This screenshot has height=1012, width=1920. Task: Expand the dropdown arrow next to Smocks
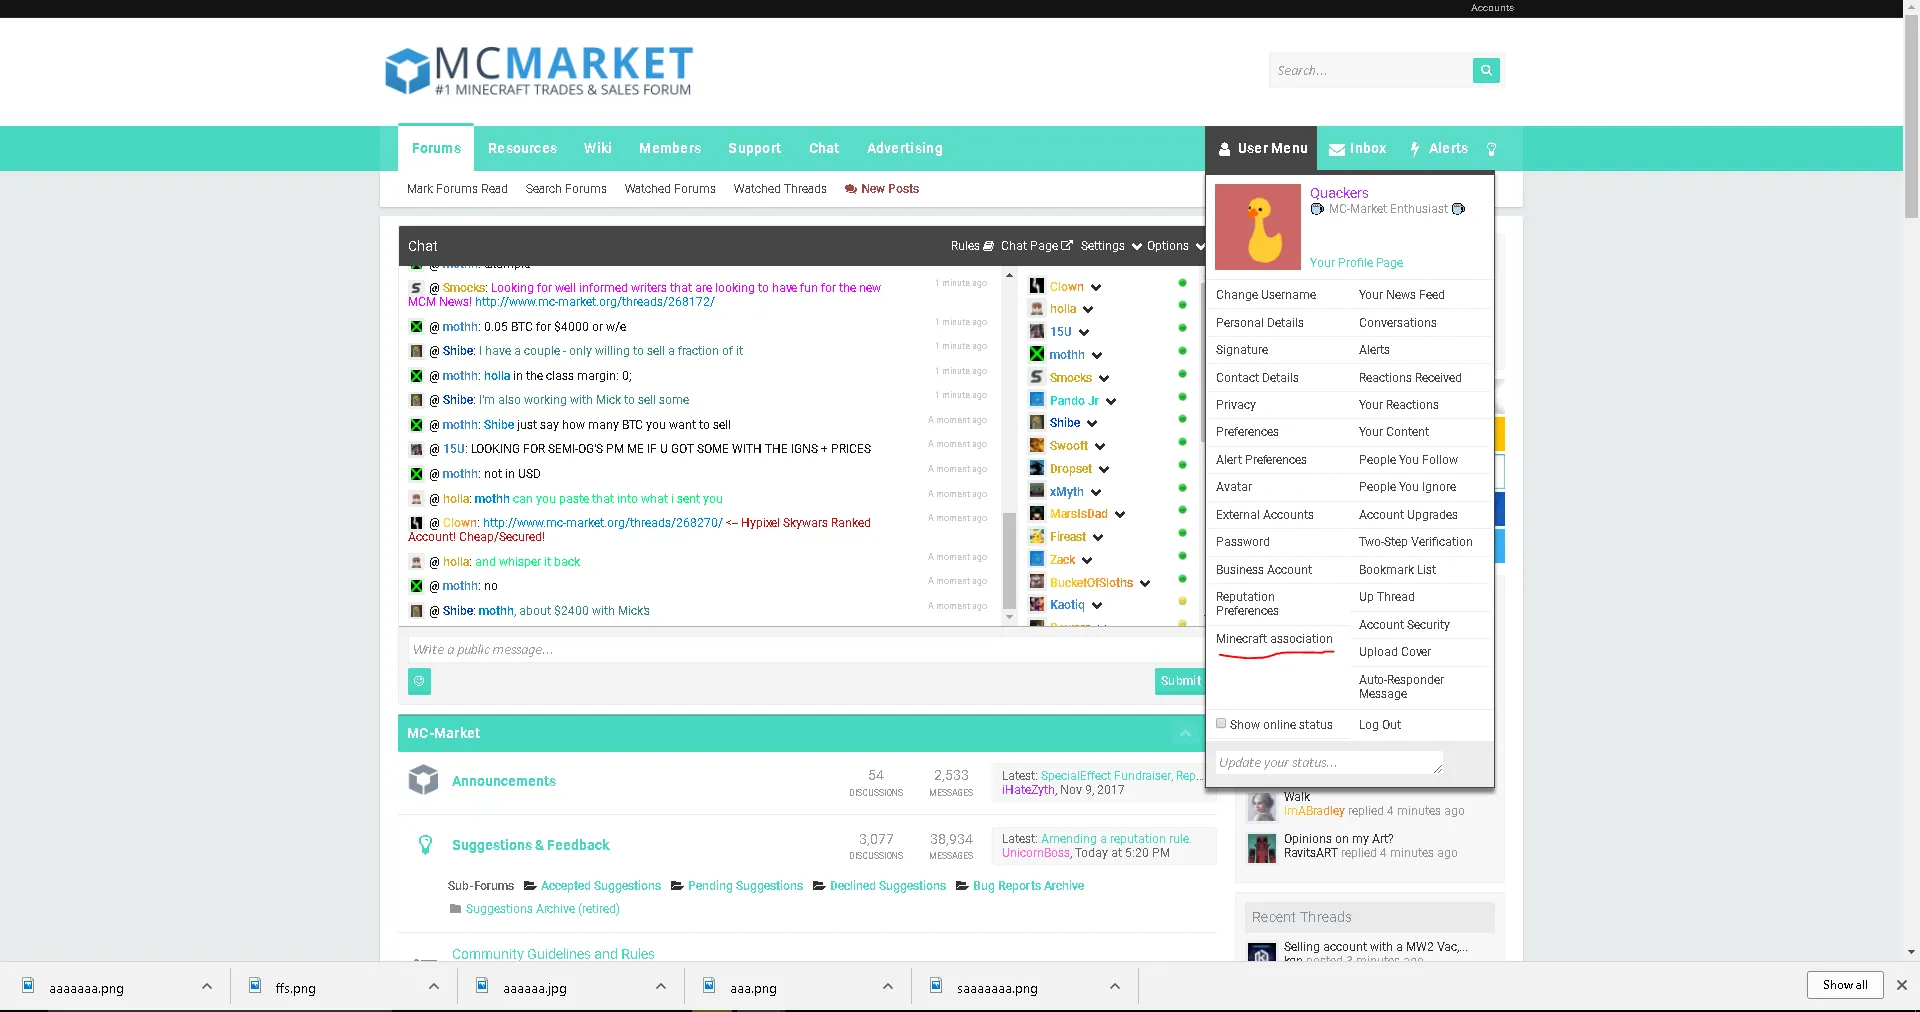pos(1104,378)
